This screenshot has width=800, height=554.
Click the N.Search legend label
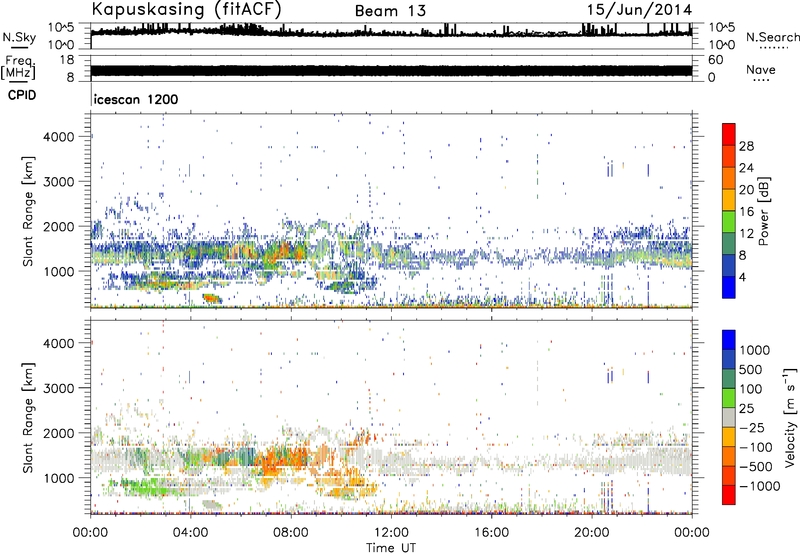tap(773, 37)
